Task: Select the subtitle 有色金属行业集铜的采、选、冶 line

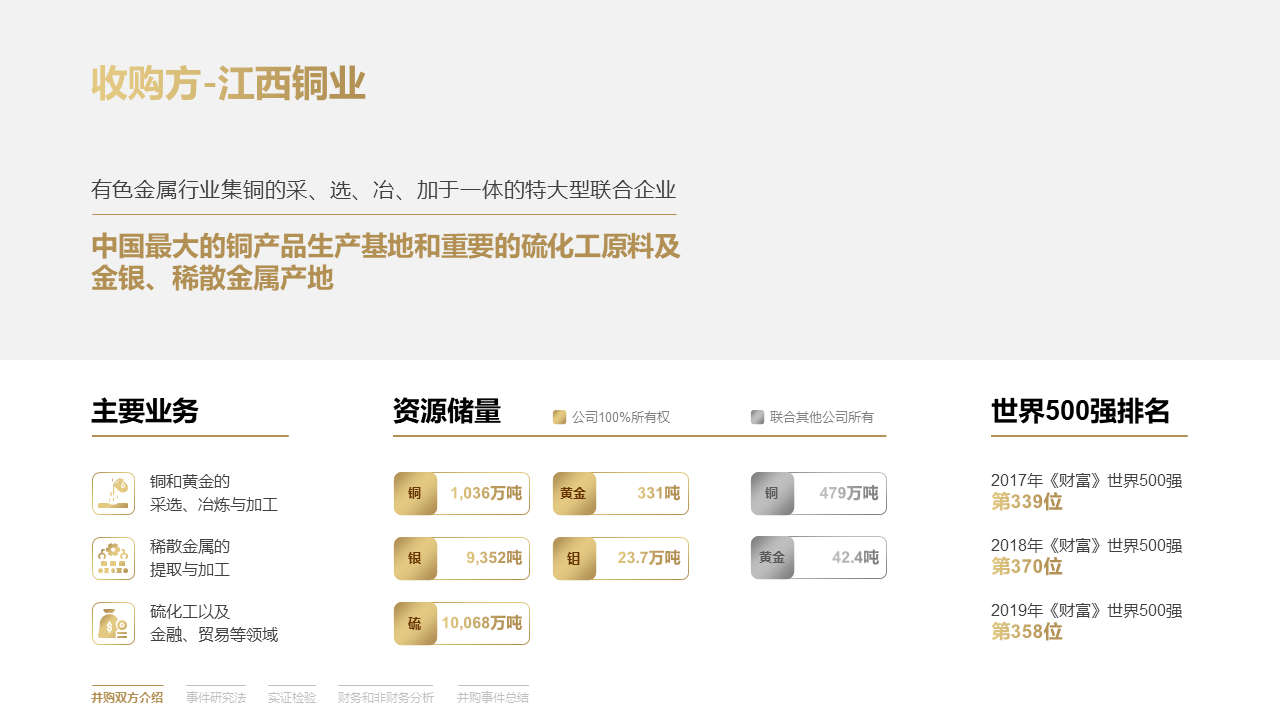Action: click(384, 190)
